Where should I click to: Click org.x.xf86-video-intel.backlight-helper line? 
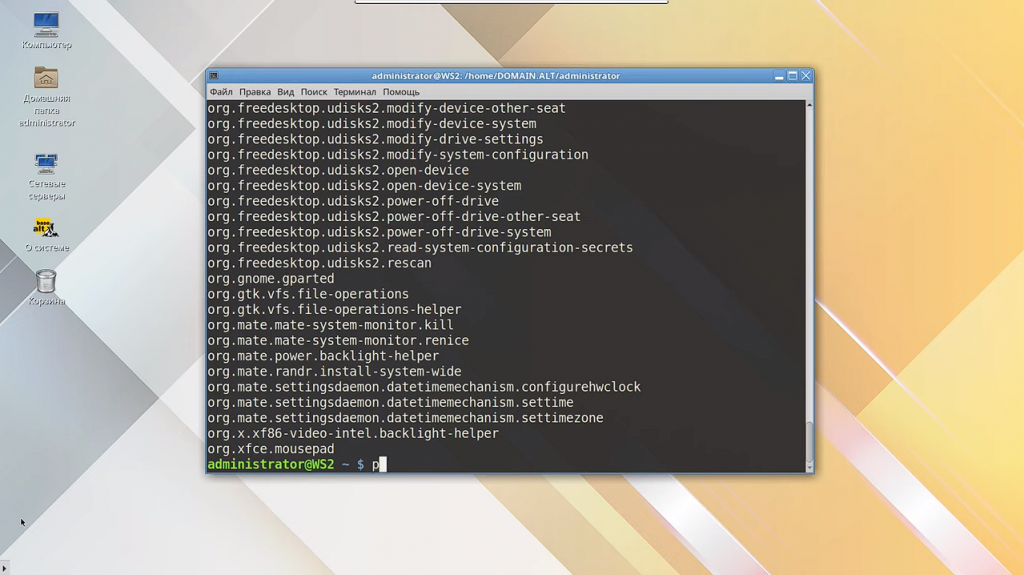(x=353, y=433)
